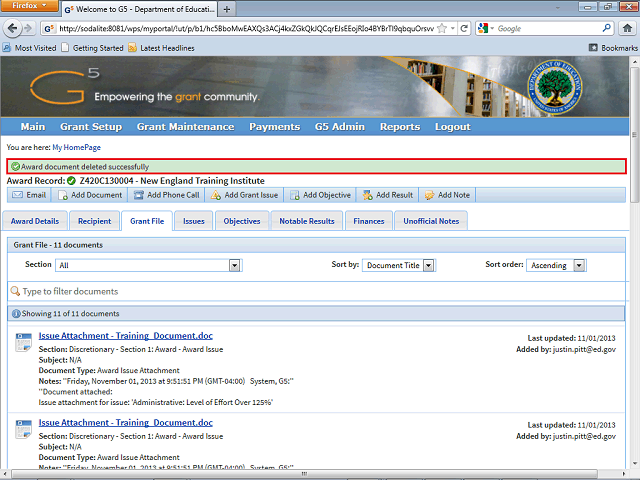This screenshot has width=640, height=480.
Task: Switch to the Recipient tab
Action: tap(94, 221)
